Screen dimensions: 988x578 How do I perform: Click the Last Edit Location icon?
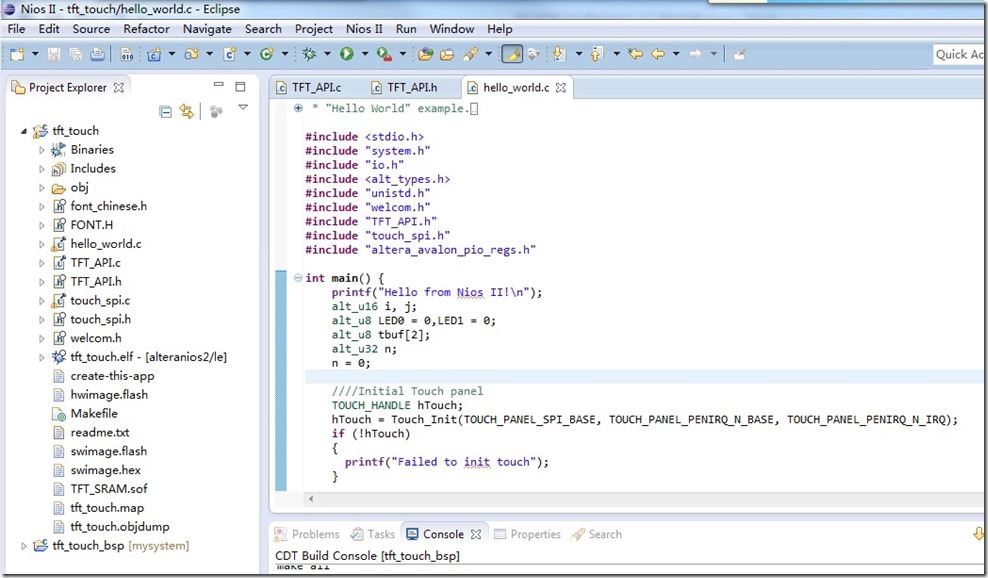(x=636, y=54)
